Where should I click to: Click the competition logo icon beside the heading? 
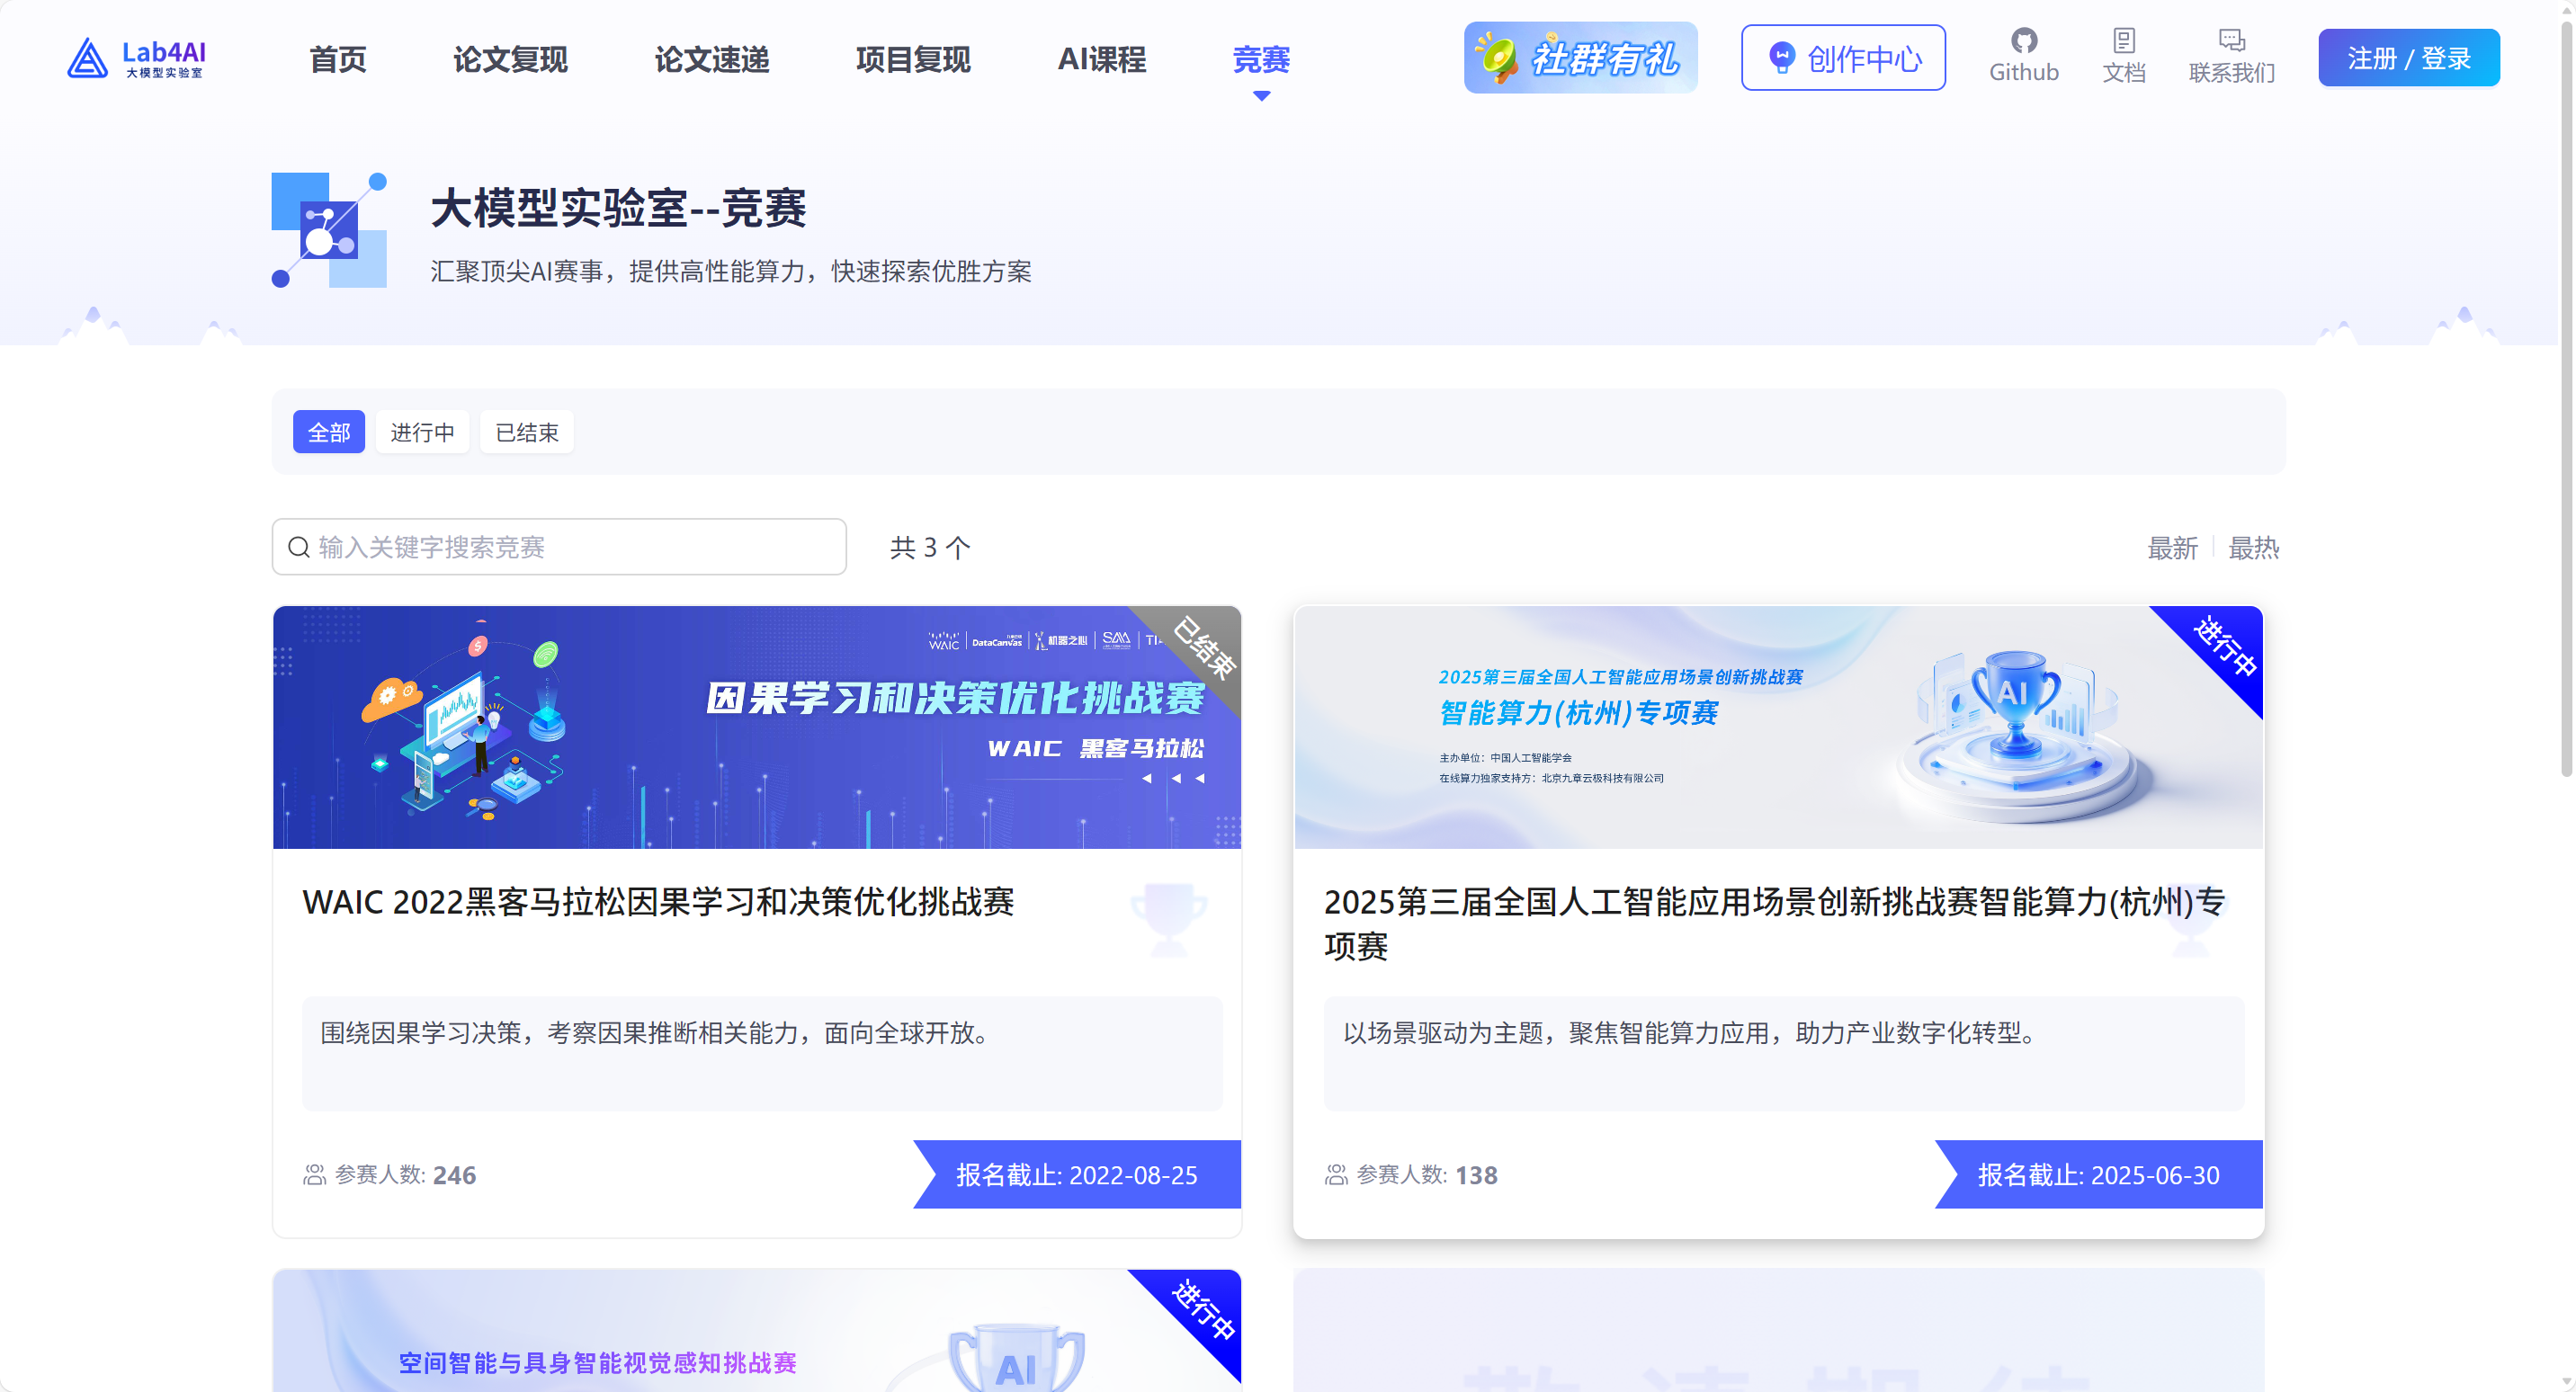329,230
